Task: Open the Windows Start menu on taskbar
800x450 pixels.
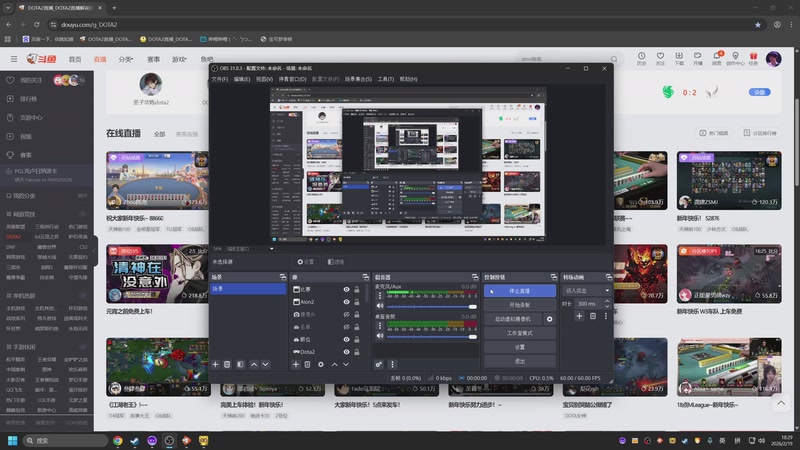Action: coord(13,440)
